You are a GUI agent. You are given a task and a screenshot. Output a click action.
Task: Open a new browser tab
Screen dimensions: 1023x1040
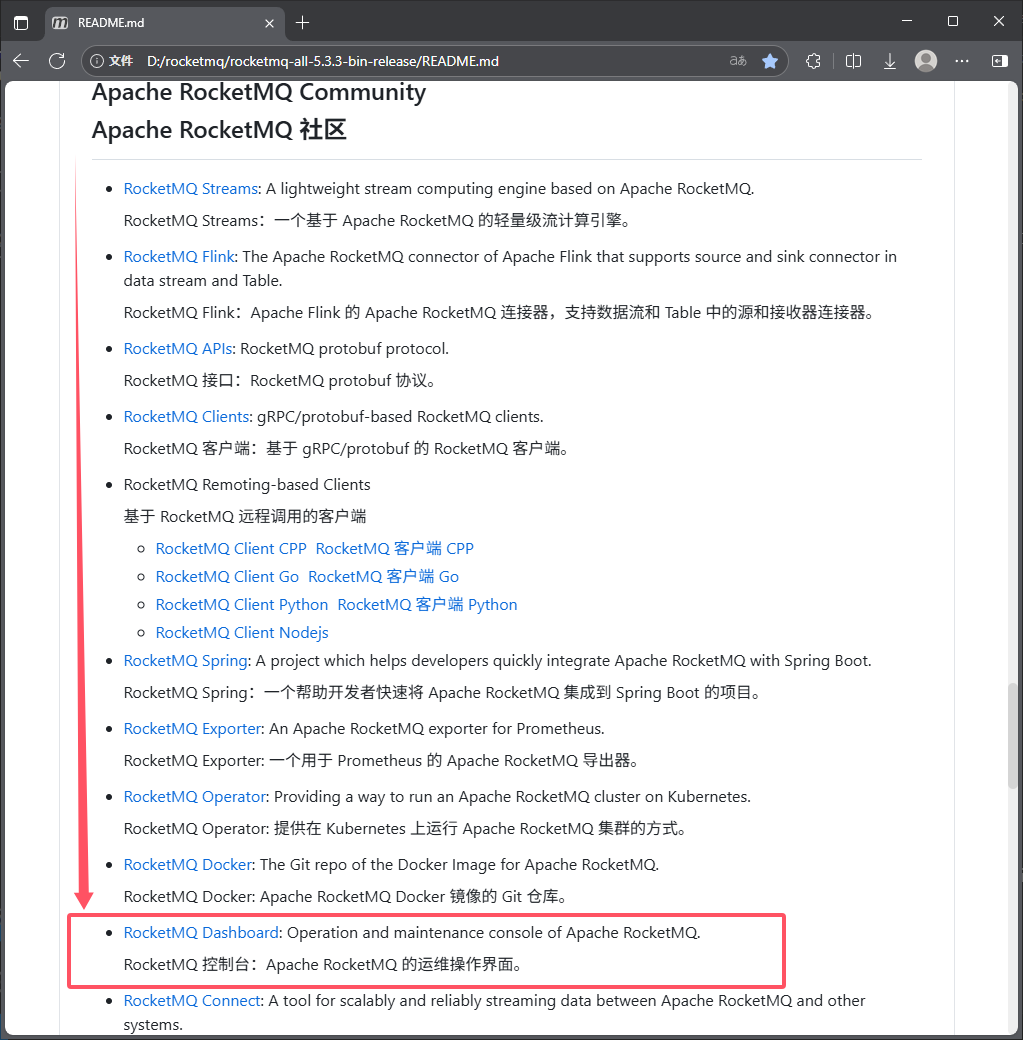click(x=302, y=22)
